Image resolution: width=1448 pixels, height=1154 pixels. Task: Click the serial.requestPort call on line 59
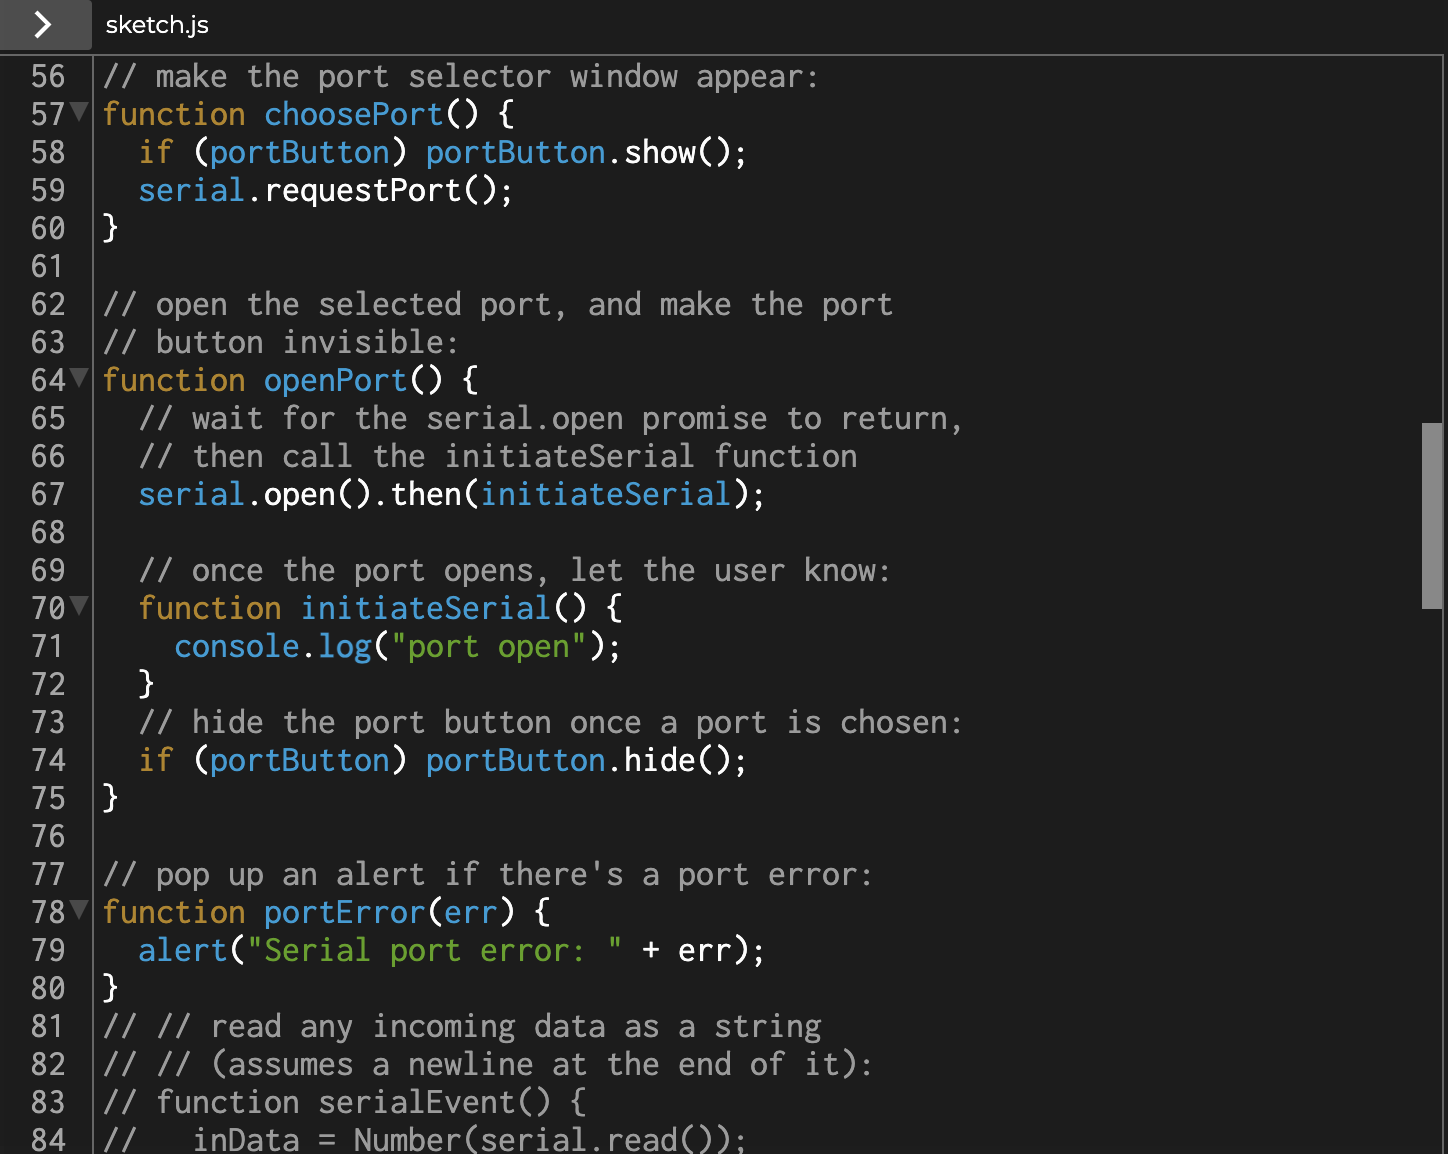click(327, 190)
